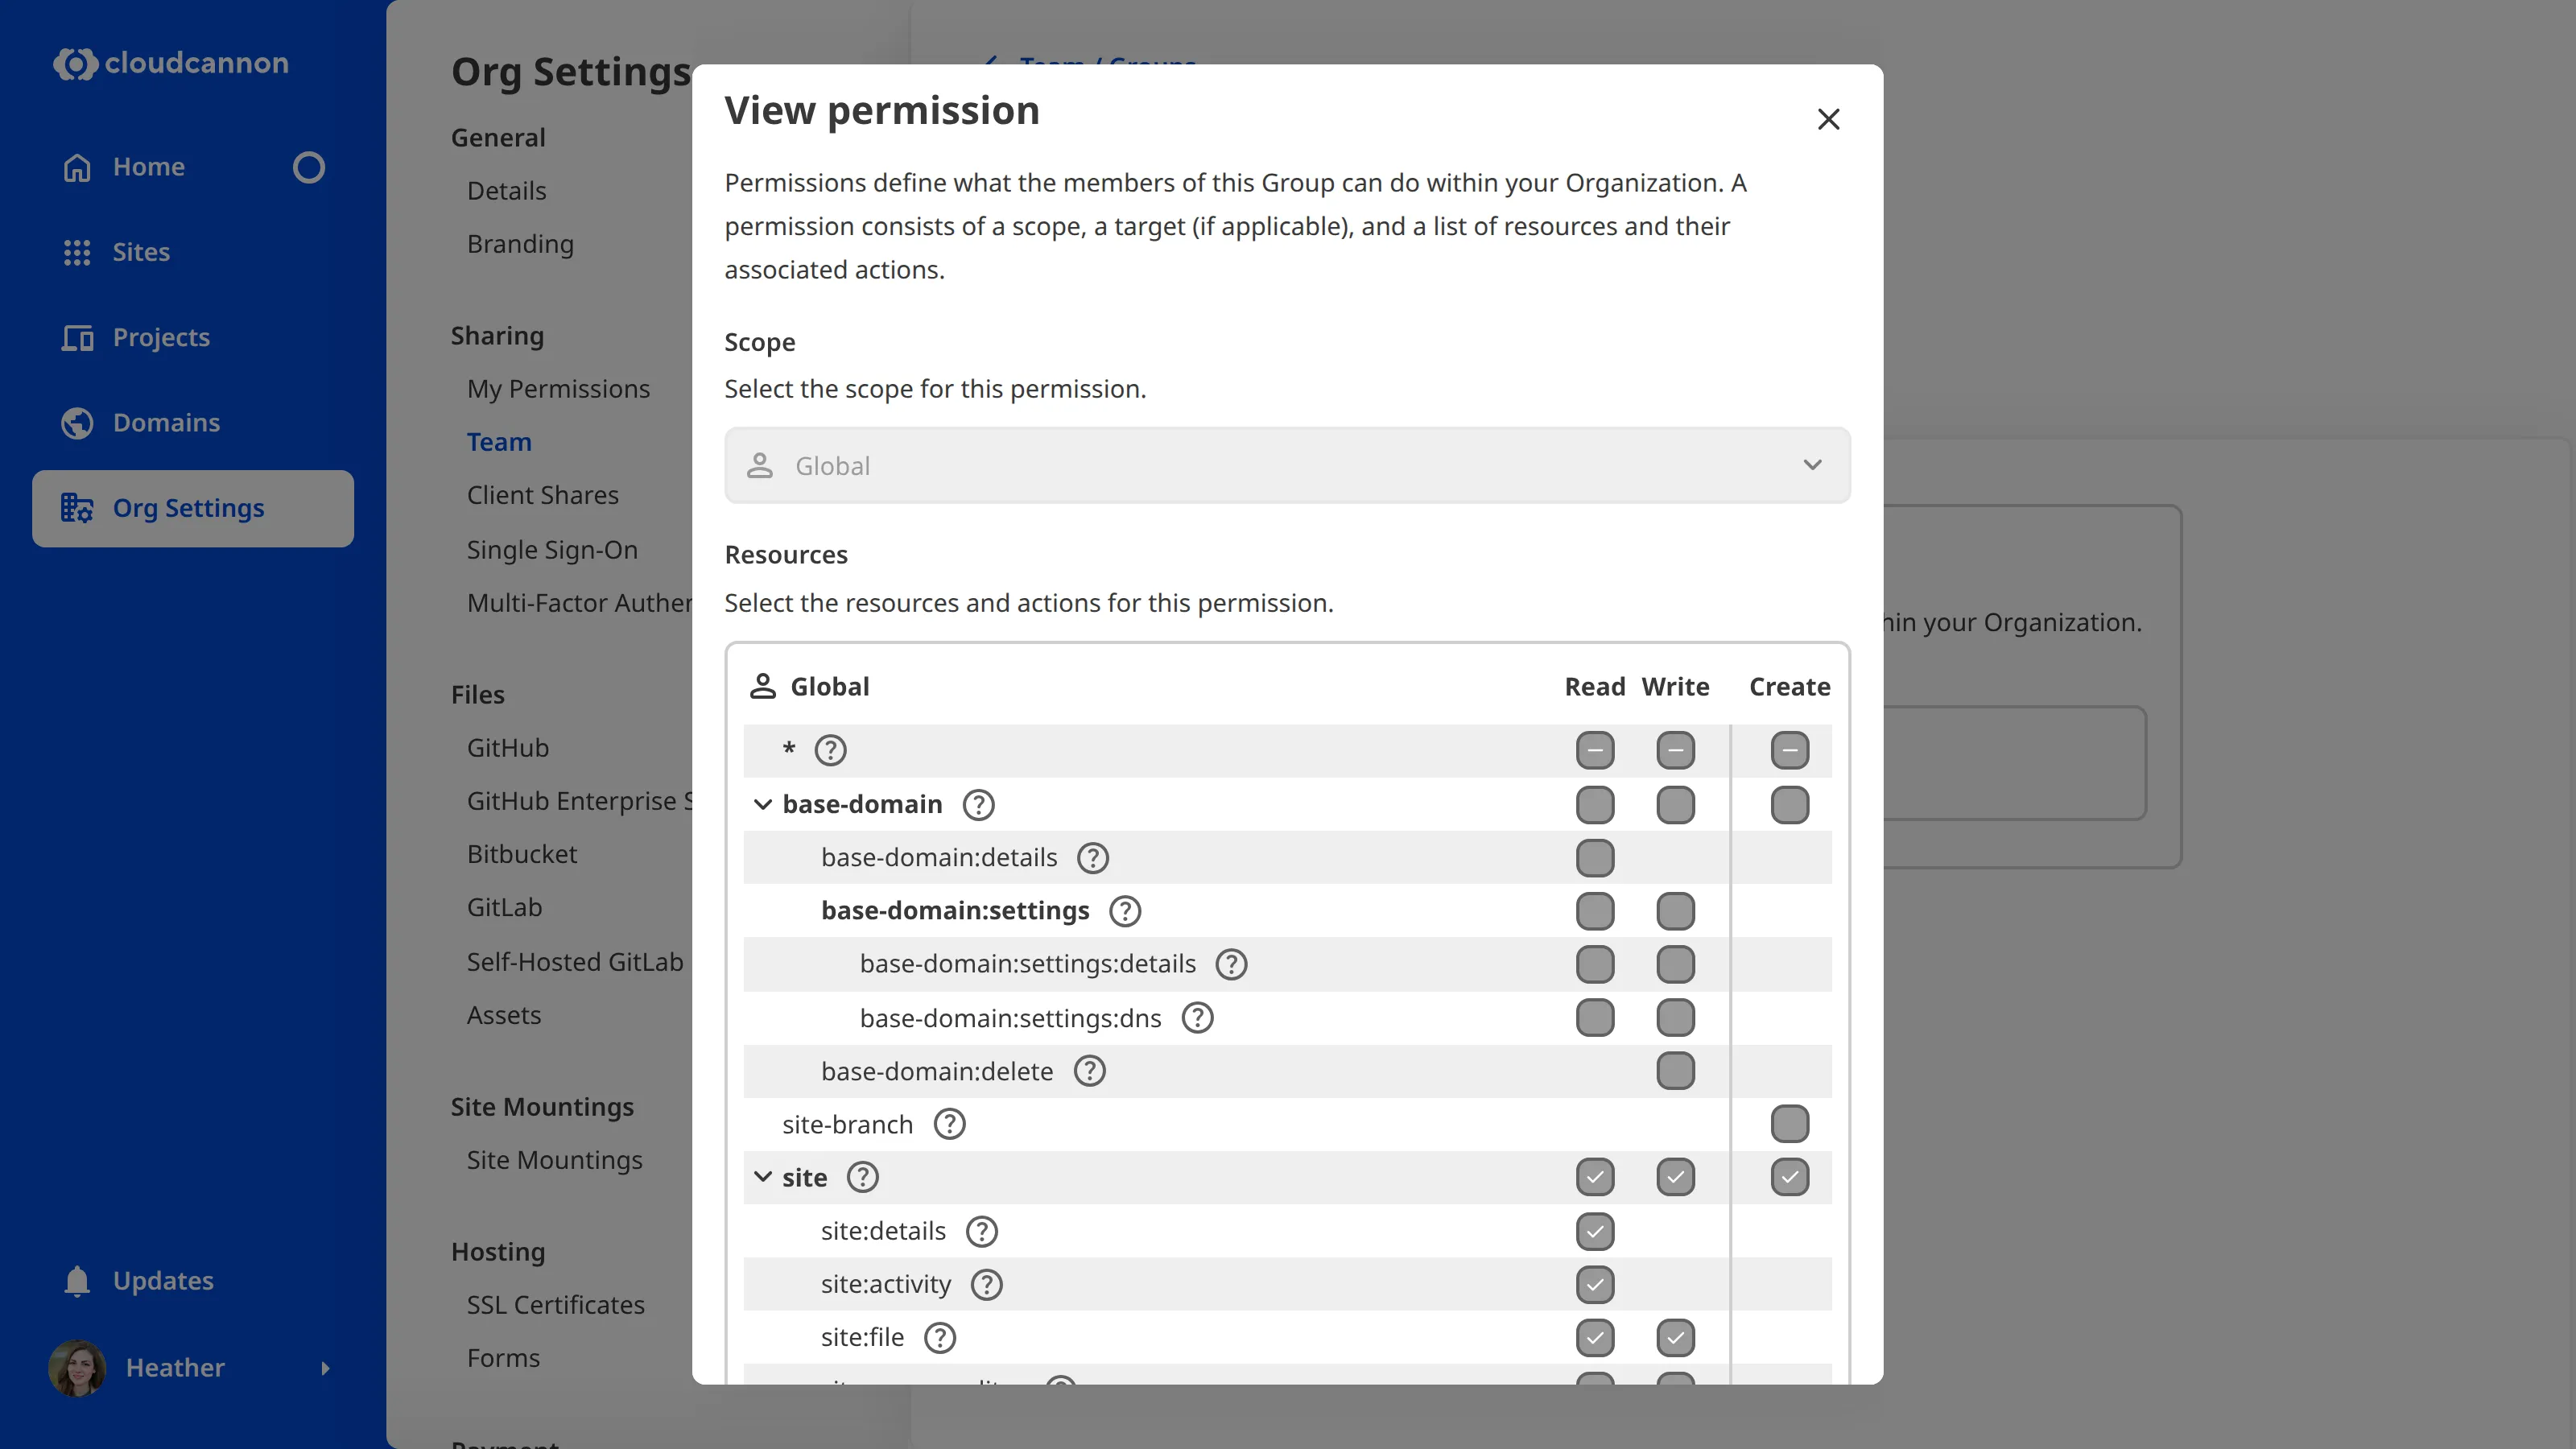
Task: Click the help icon beside site:file
Action: pos(939,1337)
